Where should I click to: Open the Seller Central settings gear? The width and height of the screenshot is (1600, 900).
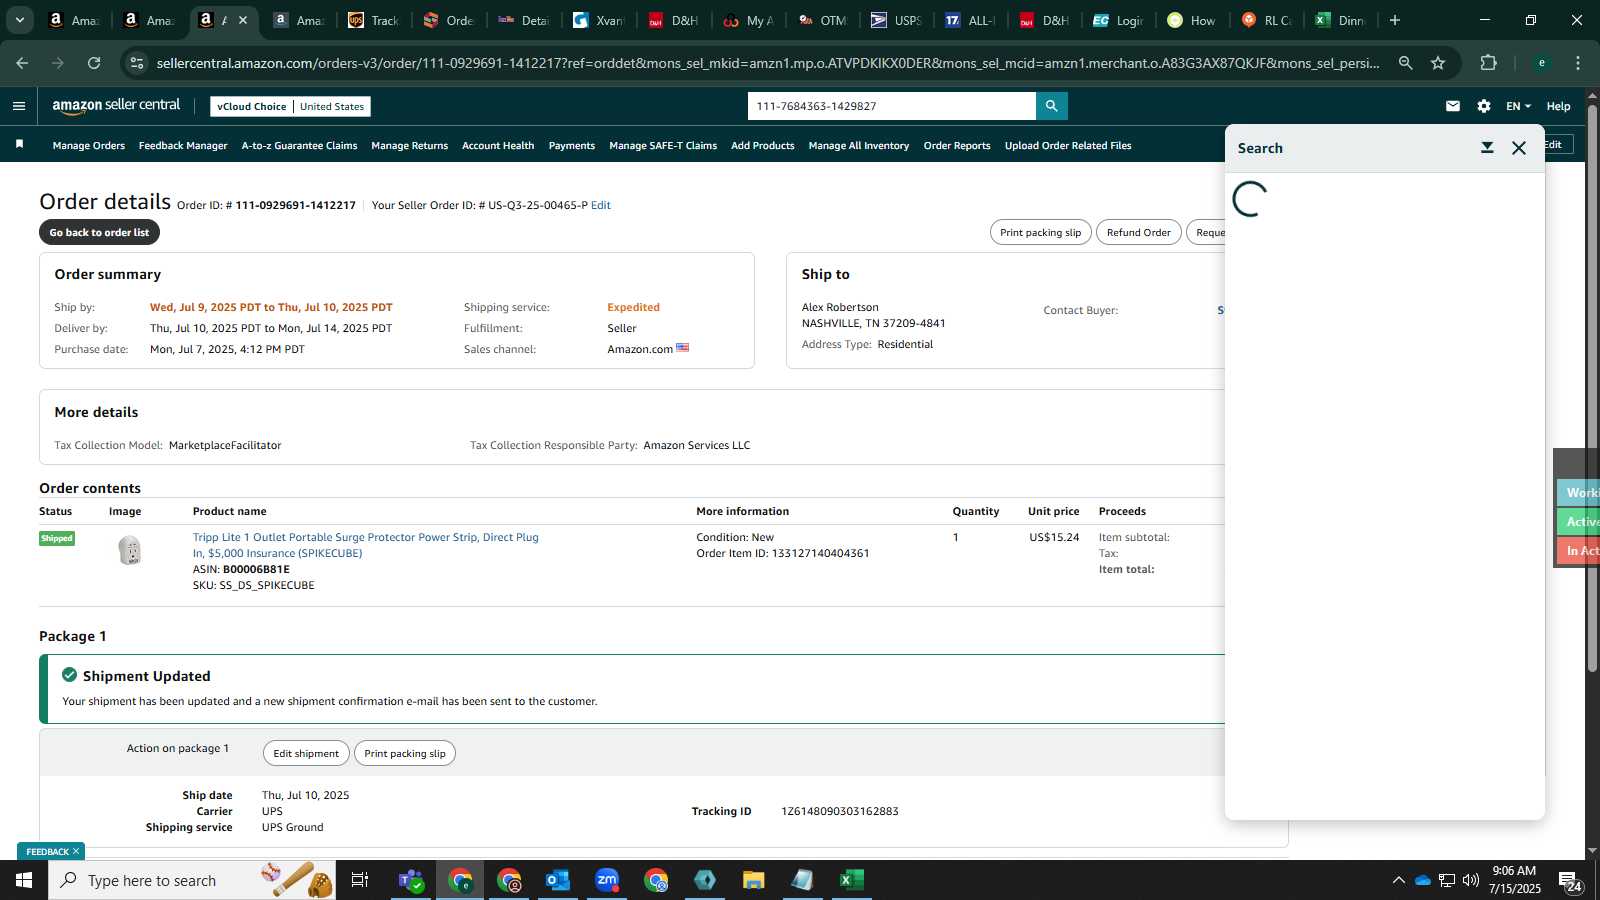pos(1484,106)
